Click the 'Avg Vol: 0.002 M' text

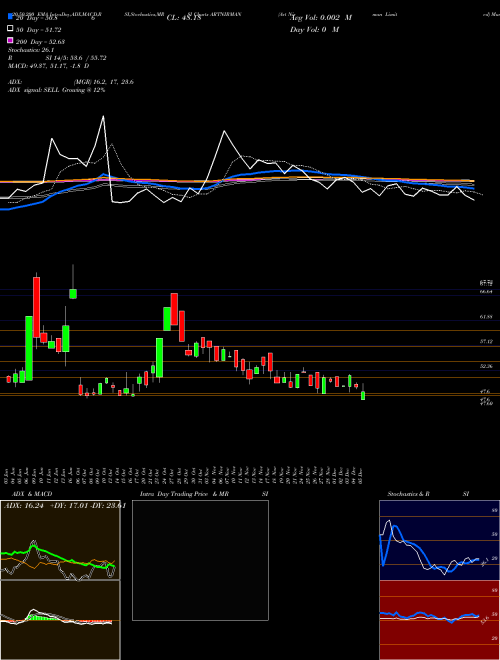pyautogui.click(x=322, y=18)
